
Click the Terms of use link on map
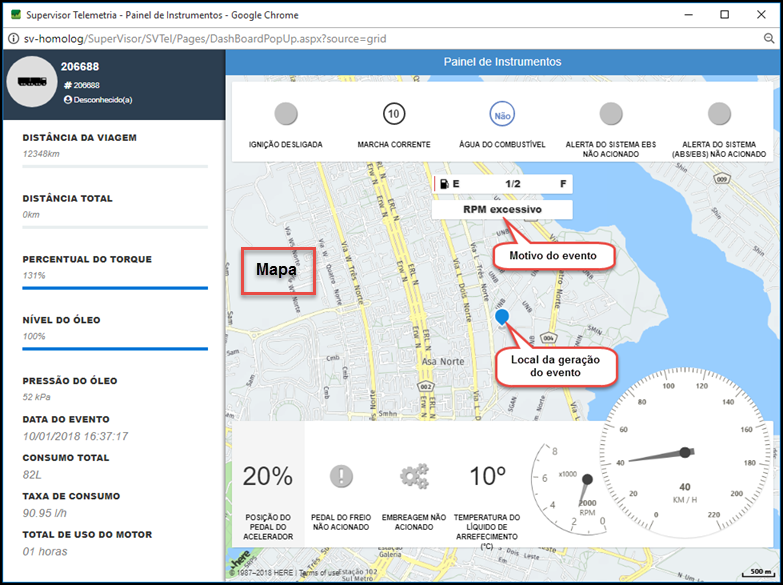[319, 573]
